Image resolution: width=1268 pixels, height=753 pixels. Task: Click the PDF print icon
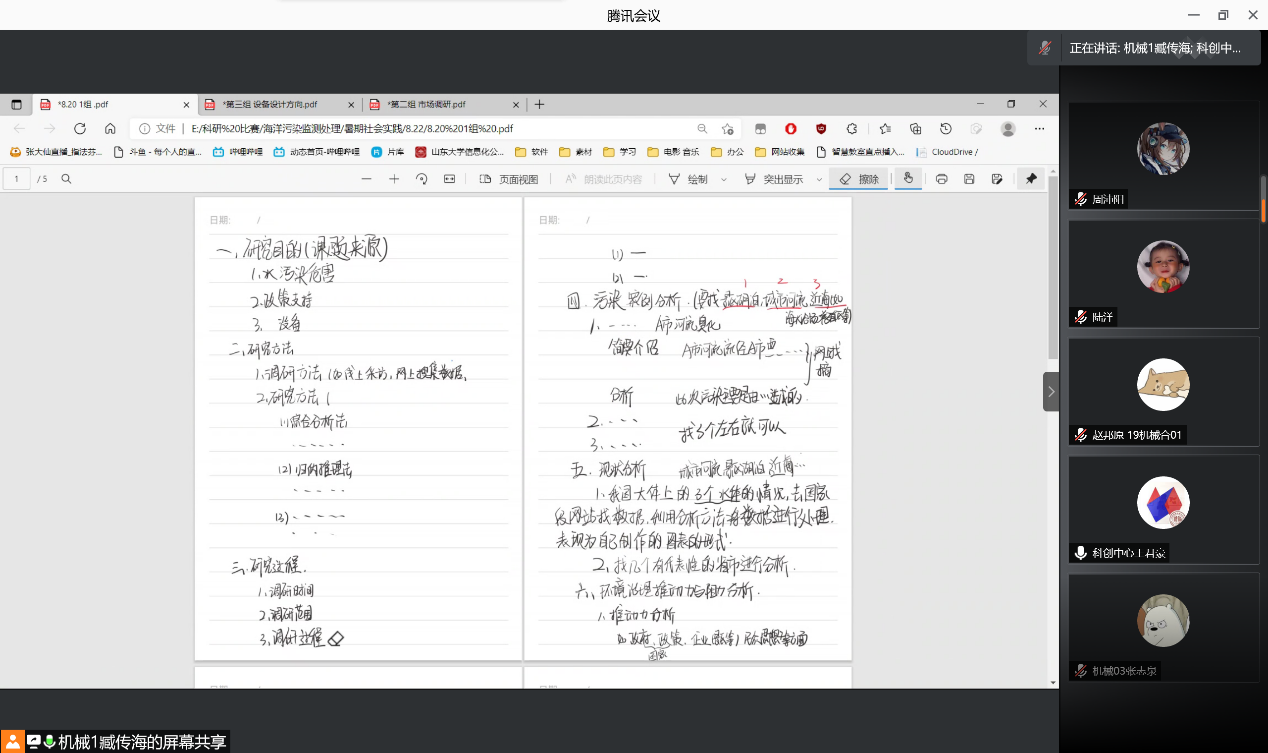[x=941, y=179]
